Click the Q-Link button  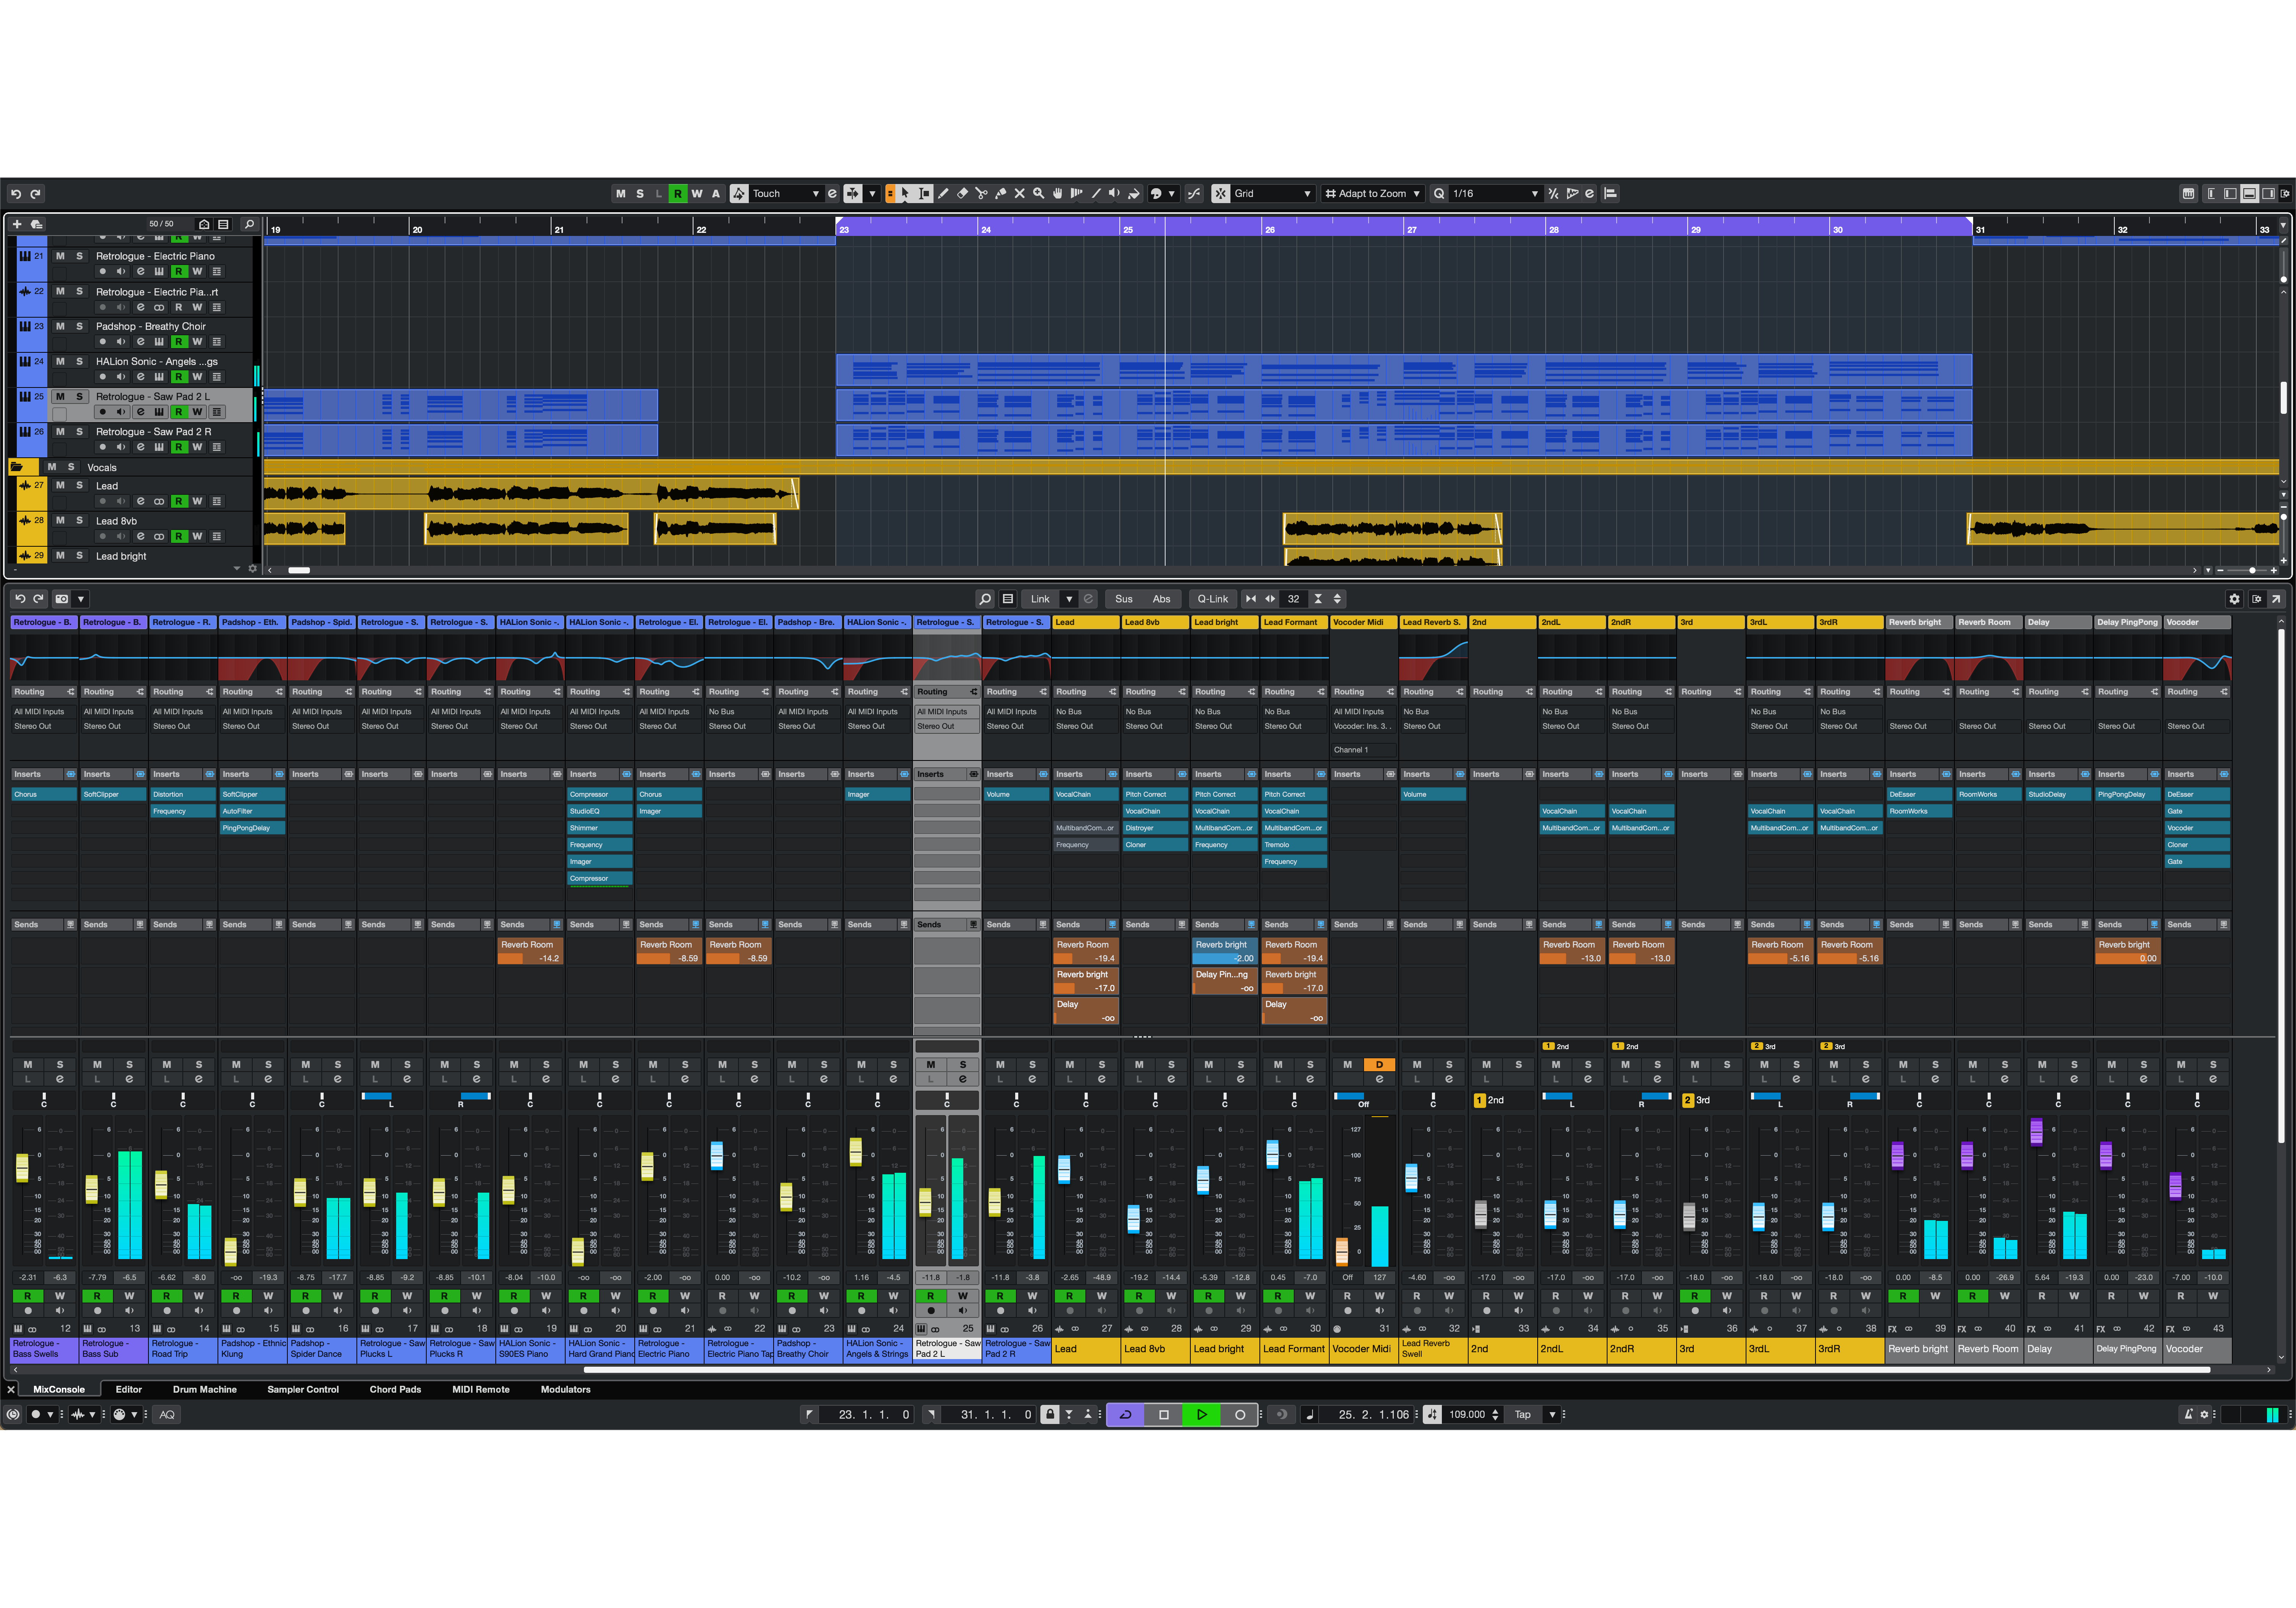click(1212, 599)
